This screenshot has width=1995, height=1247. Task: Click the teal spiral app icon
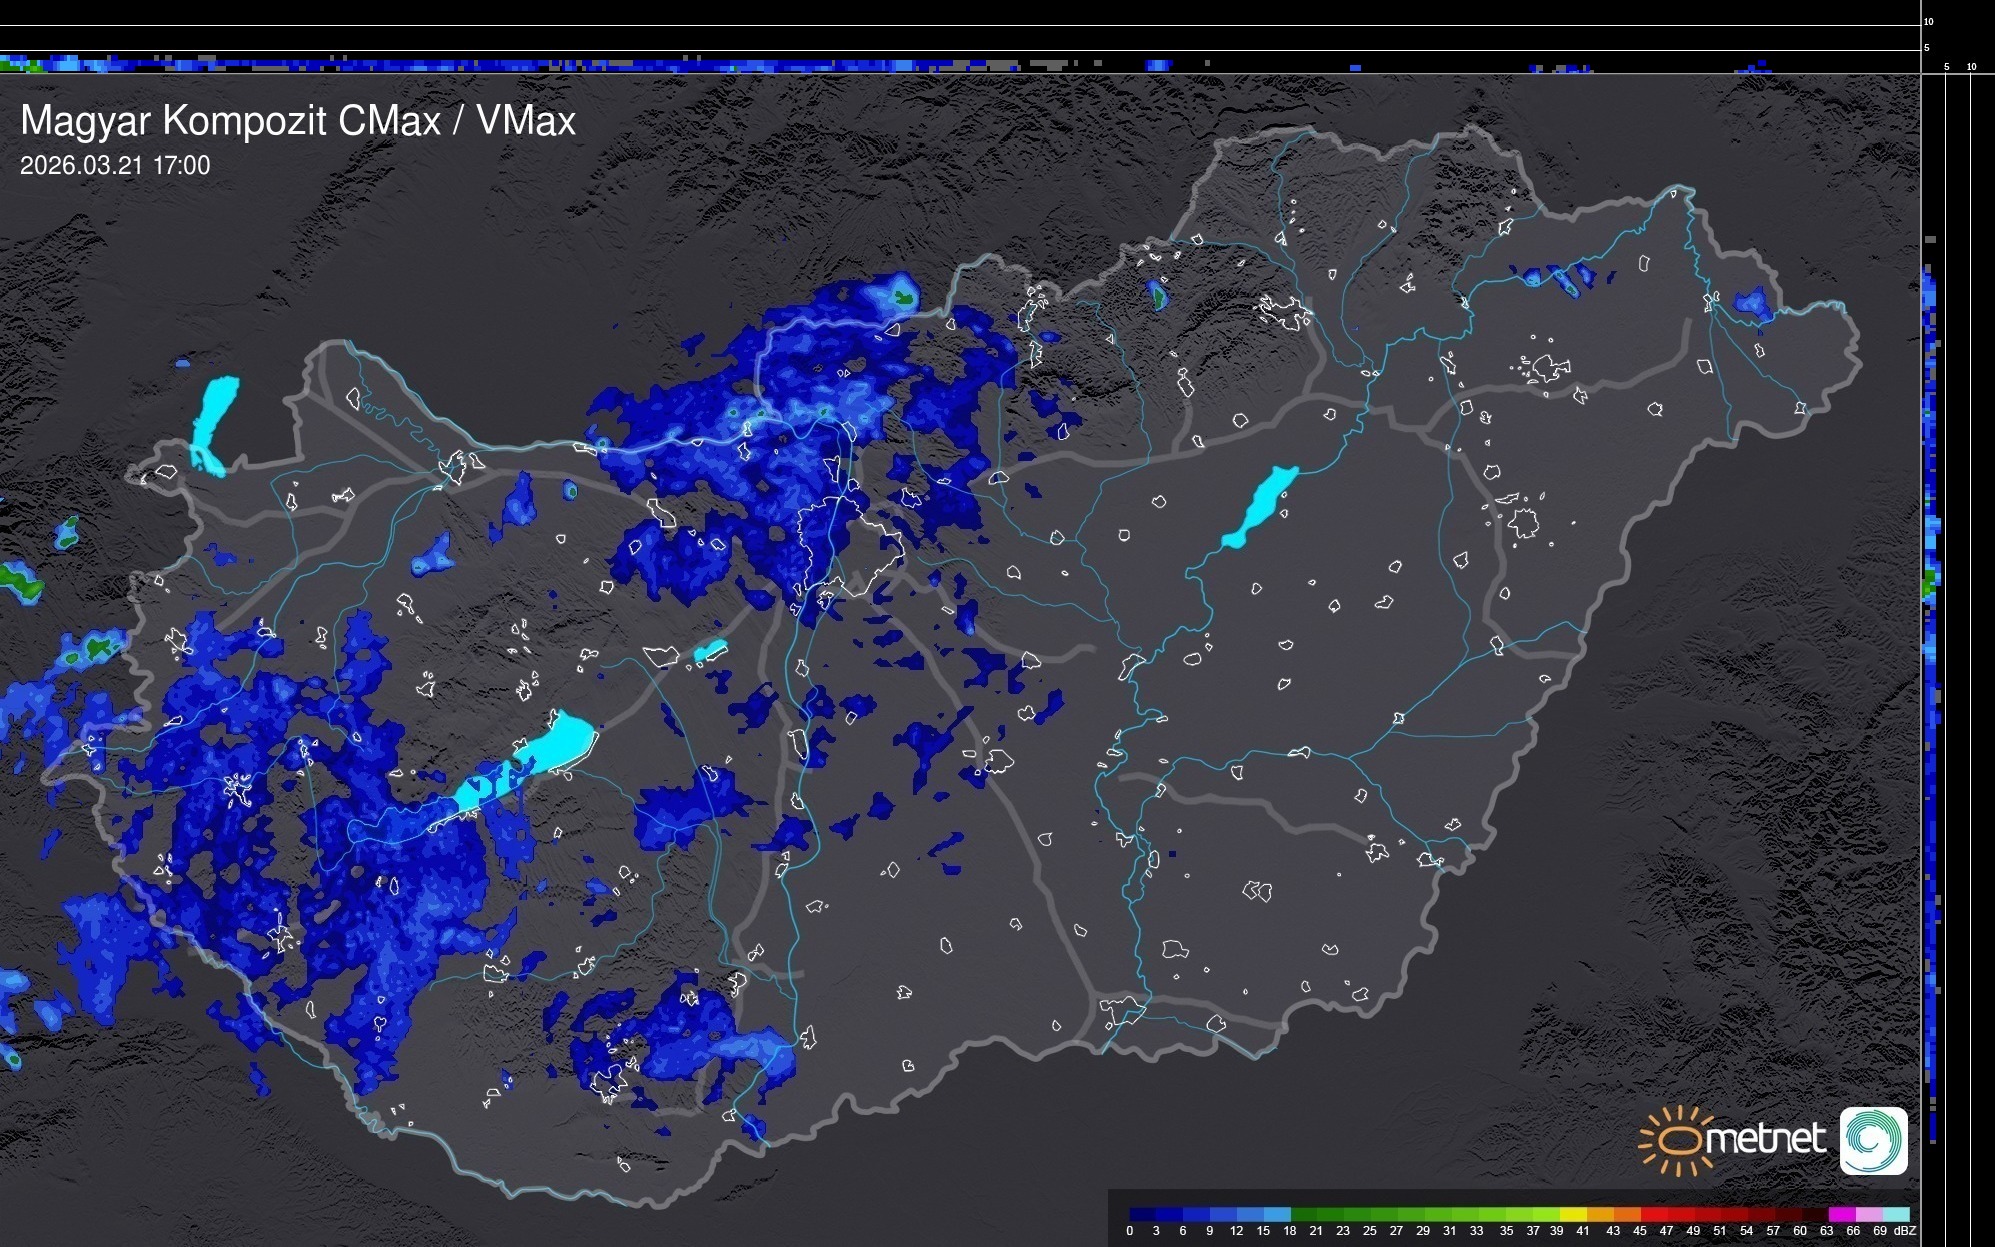coord(1873,1140)
